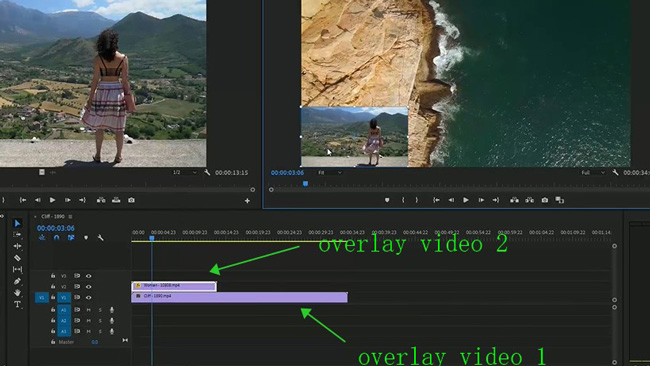Screen dimensions: 650x366
Task: Add marker in timeline header
Action: tap(86, 238)
